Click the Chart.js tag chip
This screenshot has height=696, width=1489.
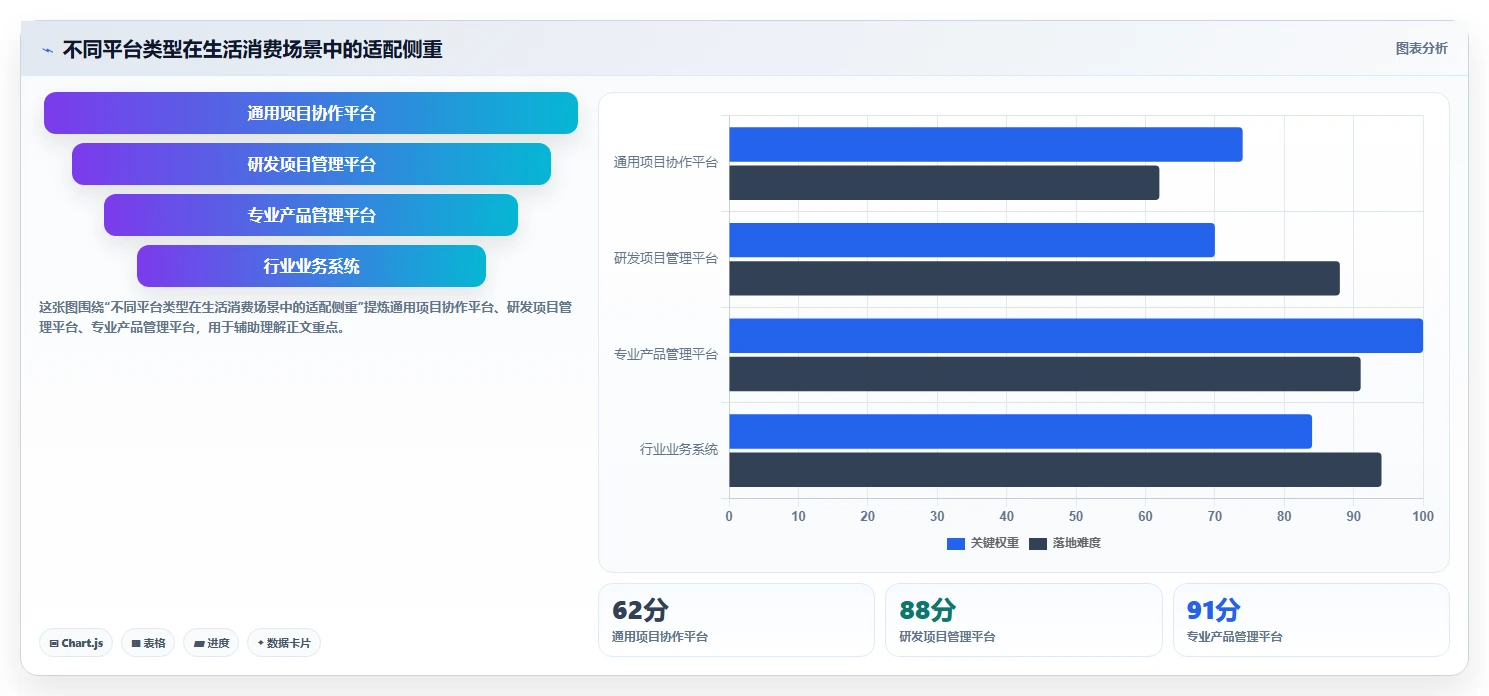[x=76, y=643]
